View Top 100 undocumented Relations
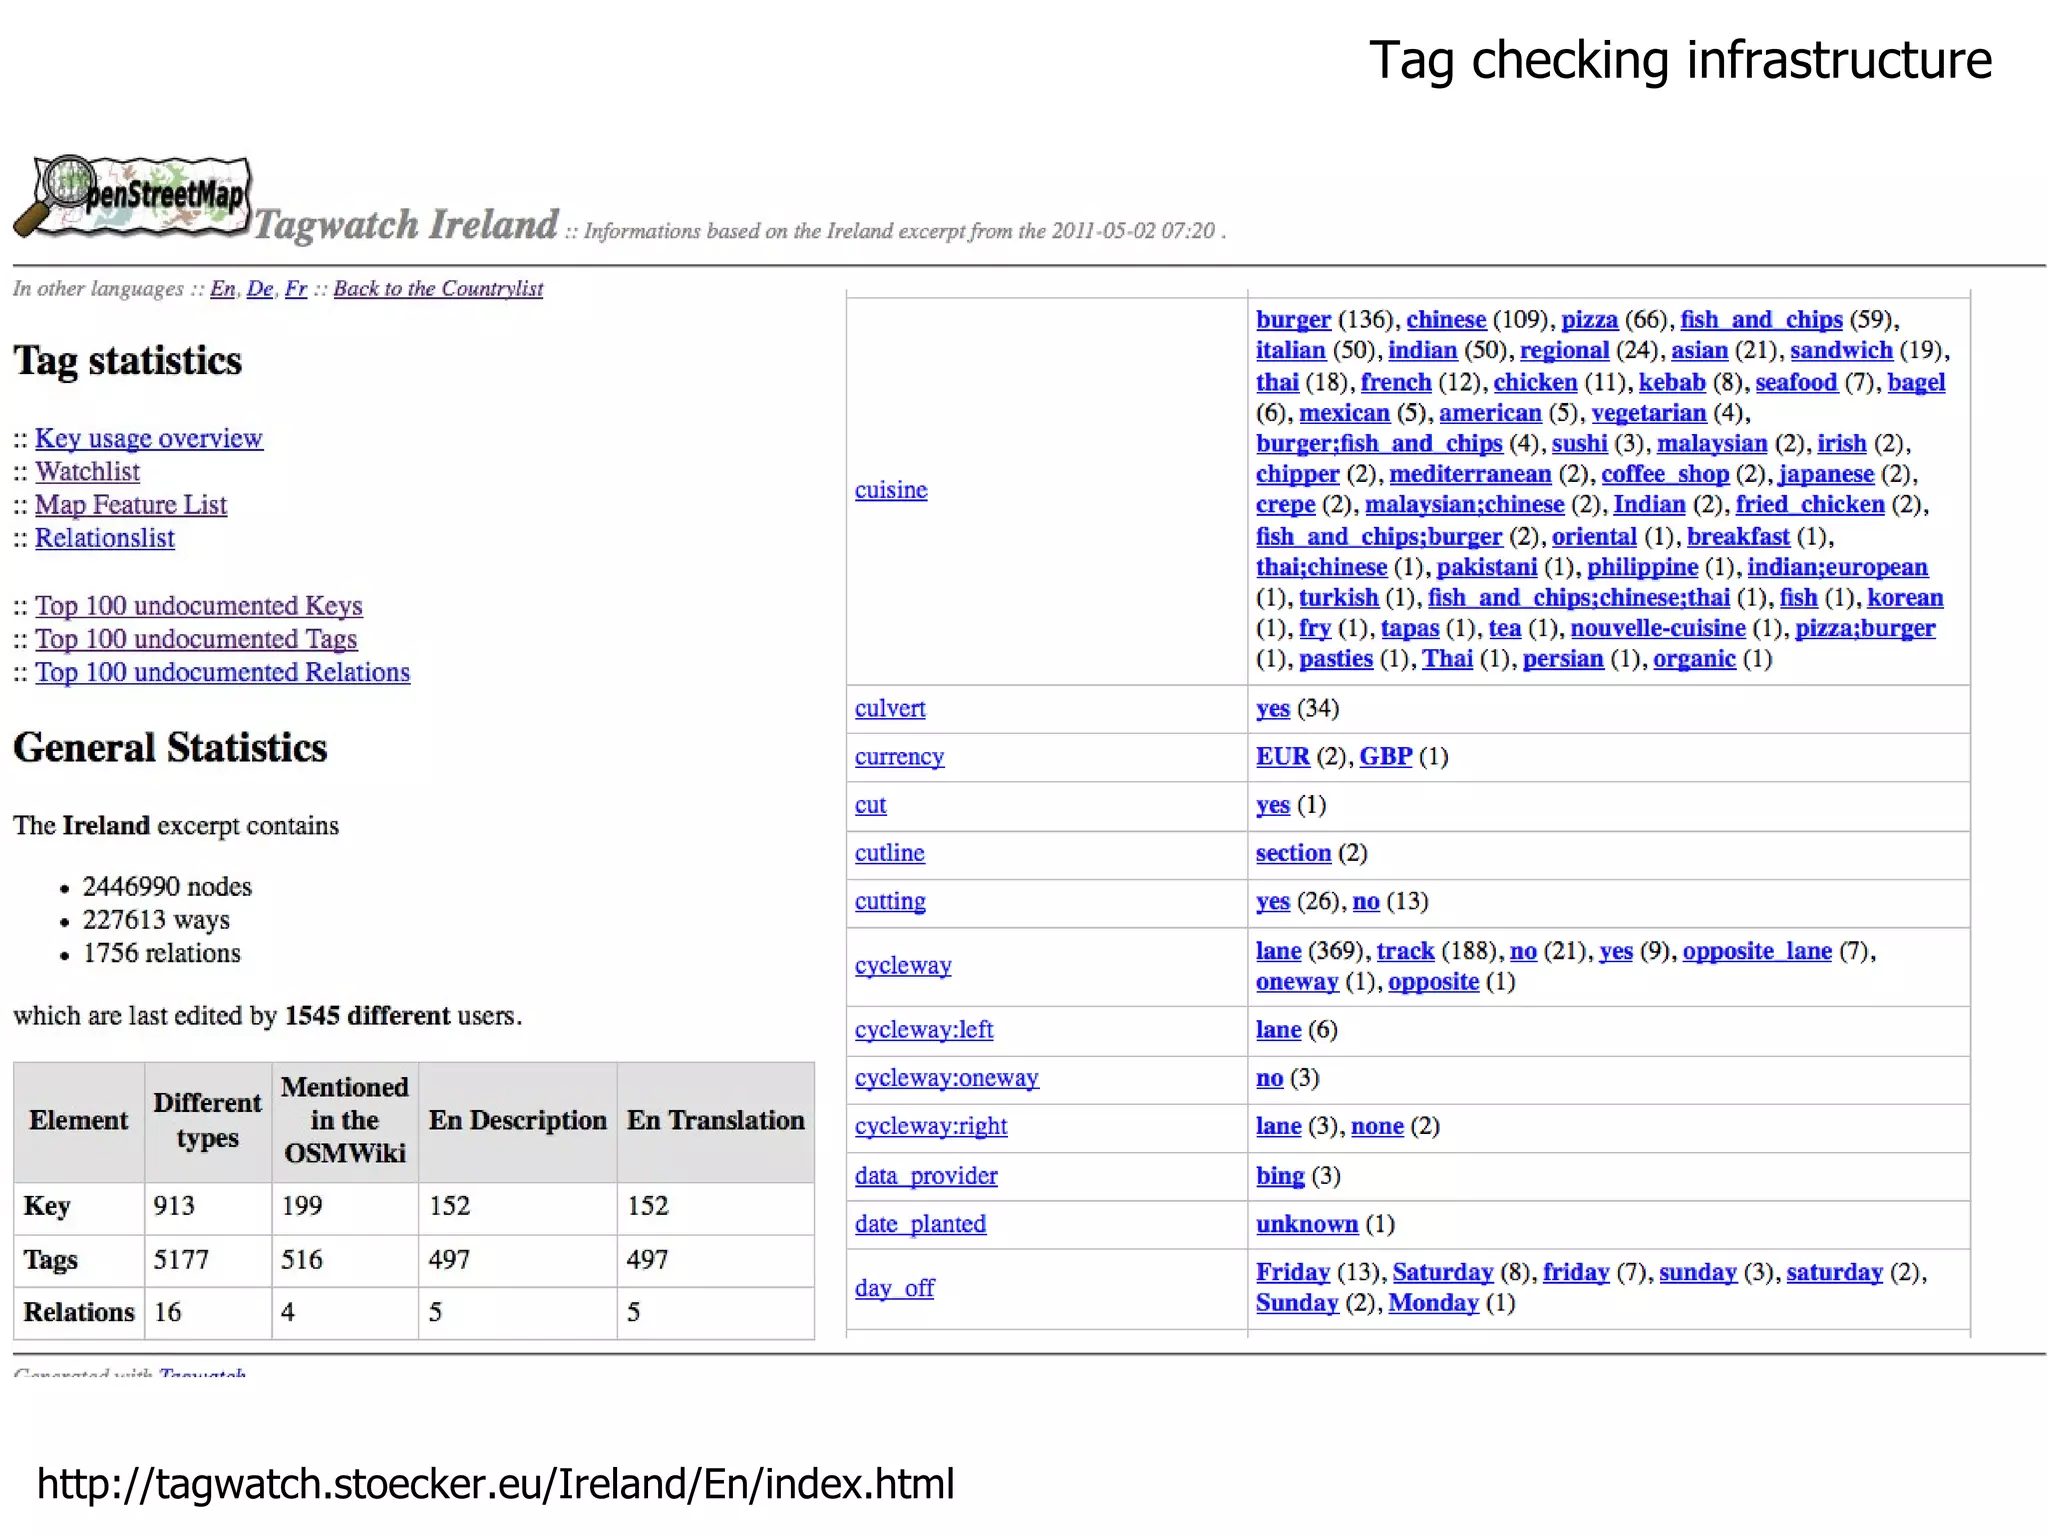The height and width of the screenshot is (1535, 2048). point(222,672)
